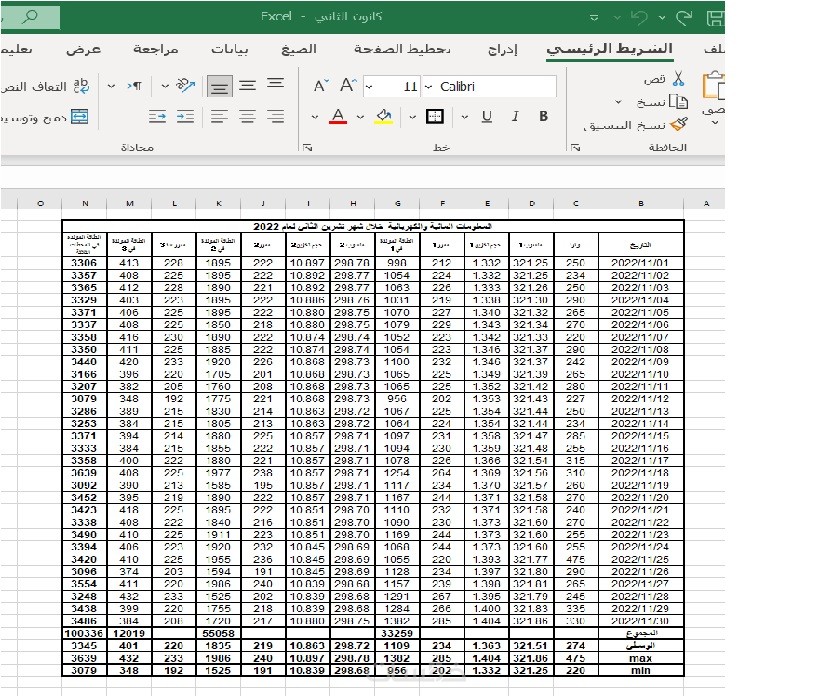Apply the yellow fill color bucket
The width and height of the screenshot is (832, 696).
(384, 116)
